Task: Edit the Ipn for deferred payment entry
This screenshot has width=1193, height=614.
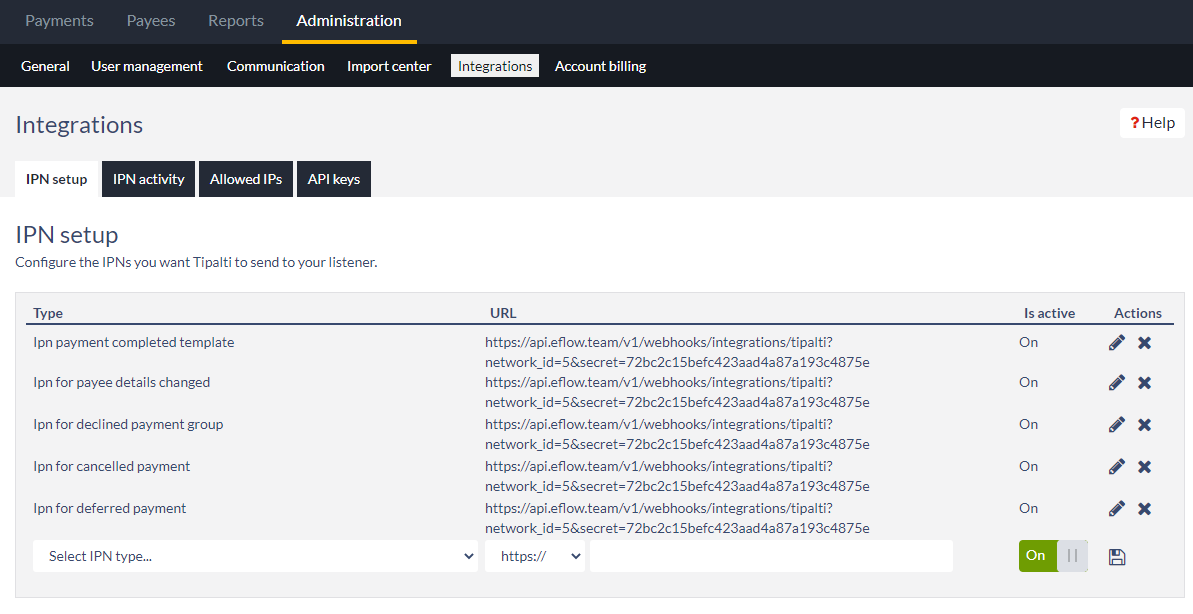Action: point(1116,508)
